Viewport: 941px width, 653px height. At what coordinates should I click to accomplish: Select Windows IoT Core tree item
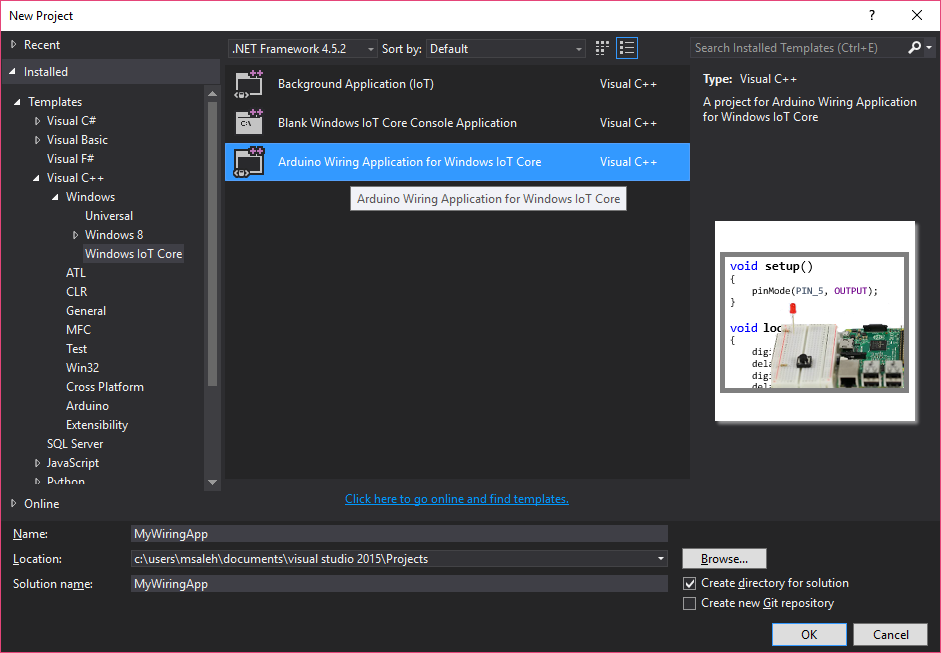click(133, 254)
